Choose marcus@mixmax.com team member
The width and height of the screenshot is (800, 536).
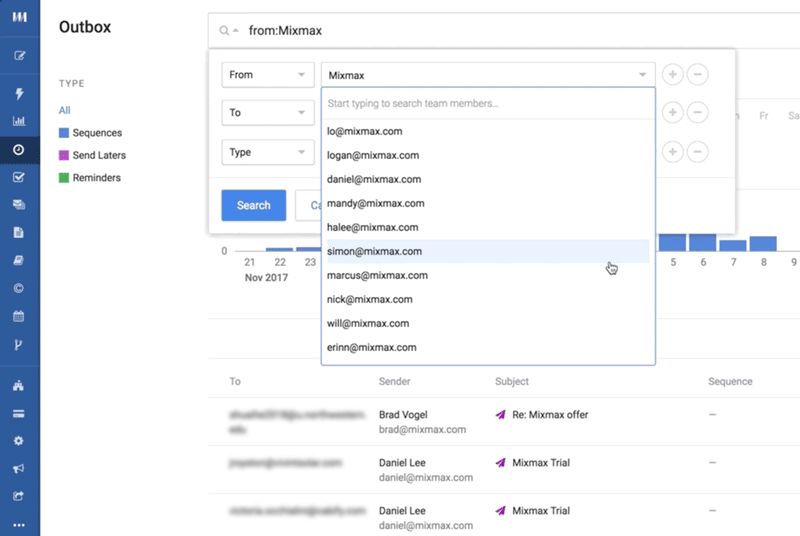coord(488,275)
